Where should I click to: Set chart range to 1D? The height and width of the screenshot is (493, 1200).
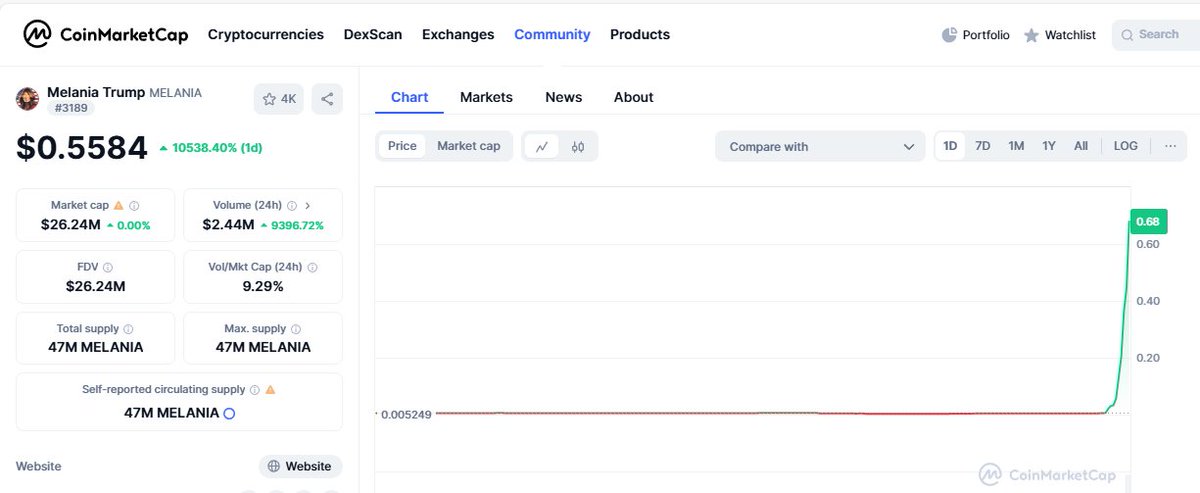(x=950, y=146)
